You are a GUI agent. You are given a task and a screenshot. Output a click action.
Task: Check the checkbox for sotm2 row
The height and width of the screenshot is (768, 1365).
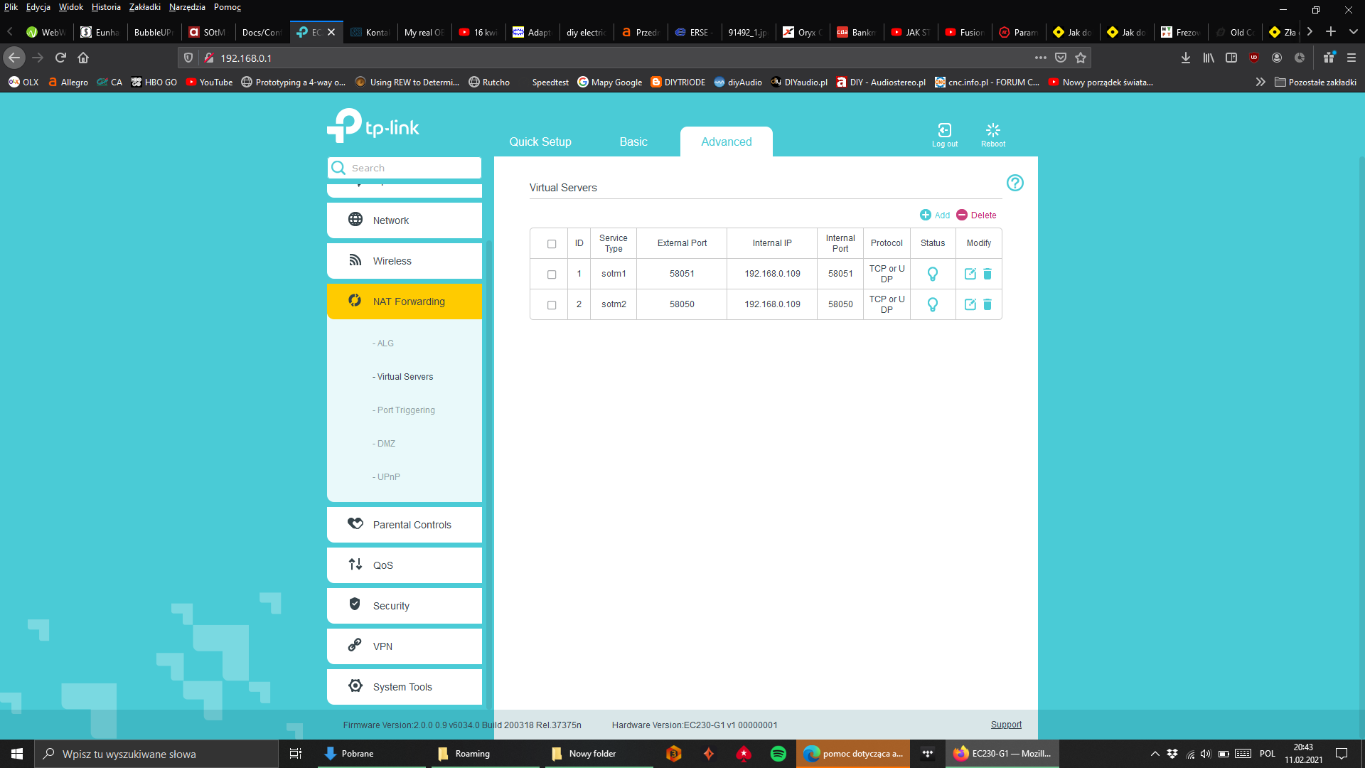(x=551, y=305)
